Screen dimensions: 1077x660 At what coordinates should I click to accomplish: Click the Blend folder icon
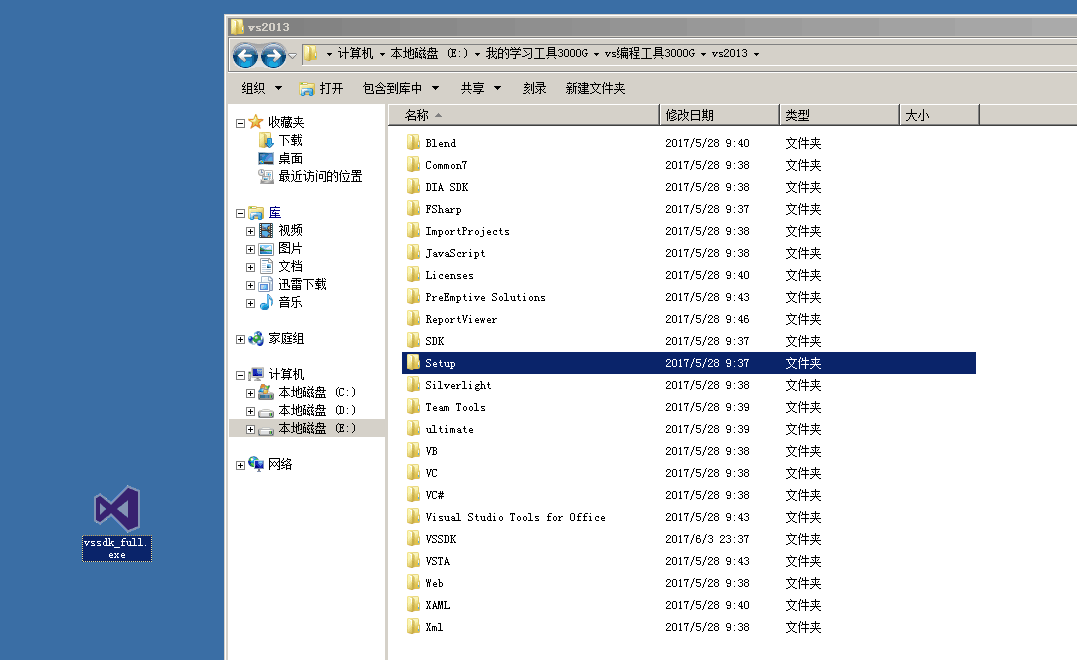point(413,142)
